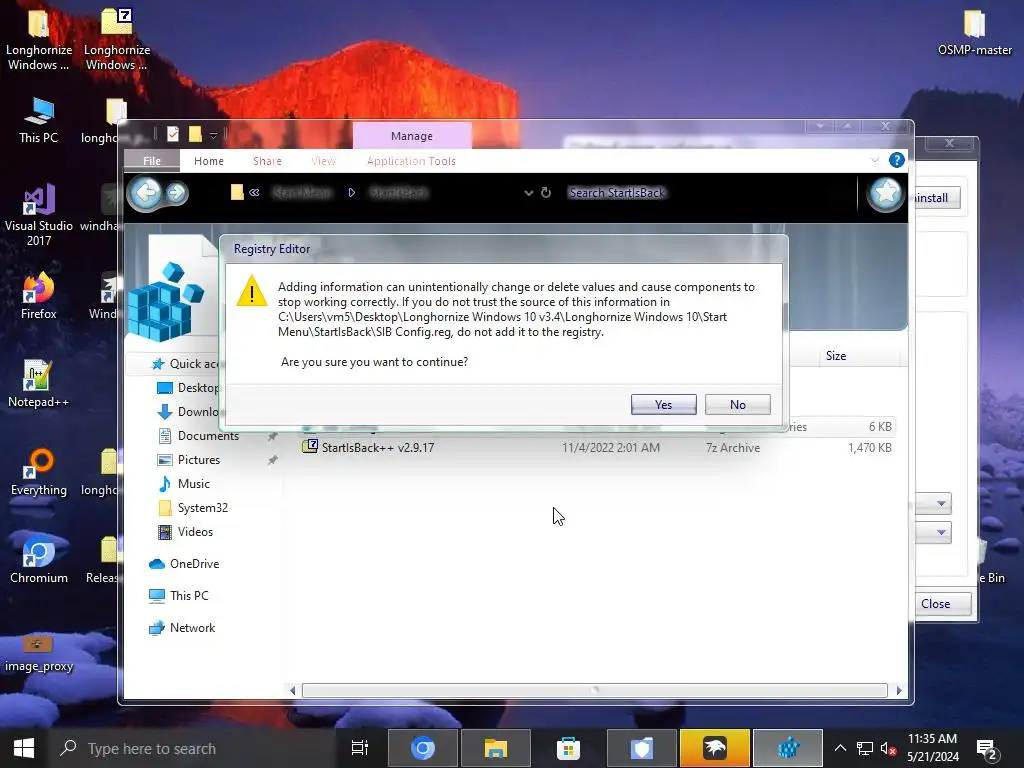1024x768 pixels.
Task: Open OSMP-master folder on desktop
Action: click(974, 33)
